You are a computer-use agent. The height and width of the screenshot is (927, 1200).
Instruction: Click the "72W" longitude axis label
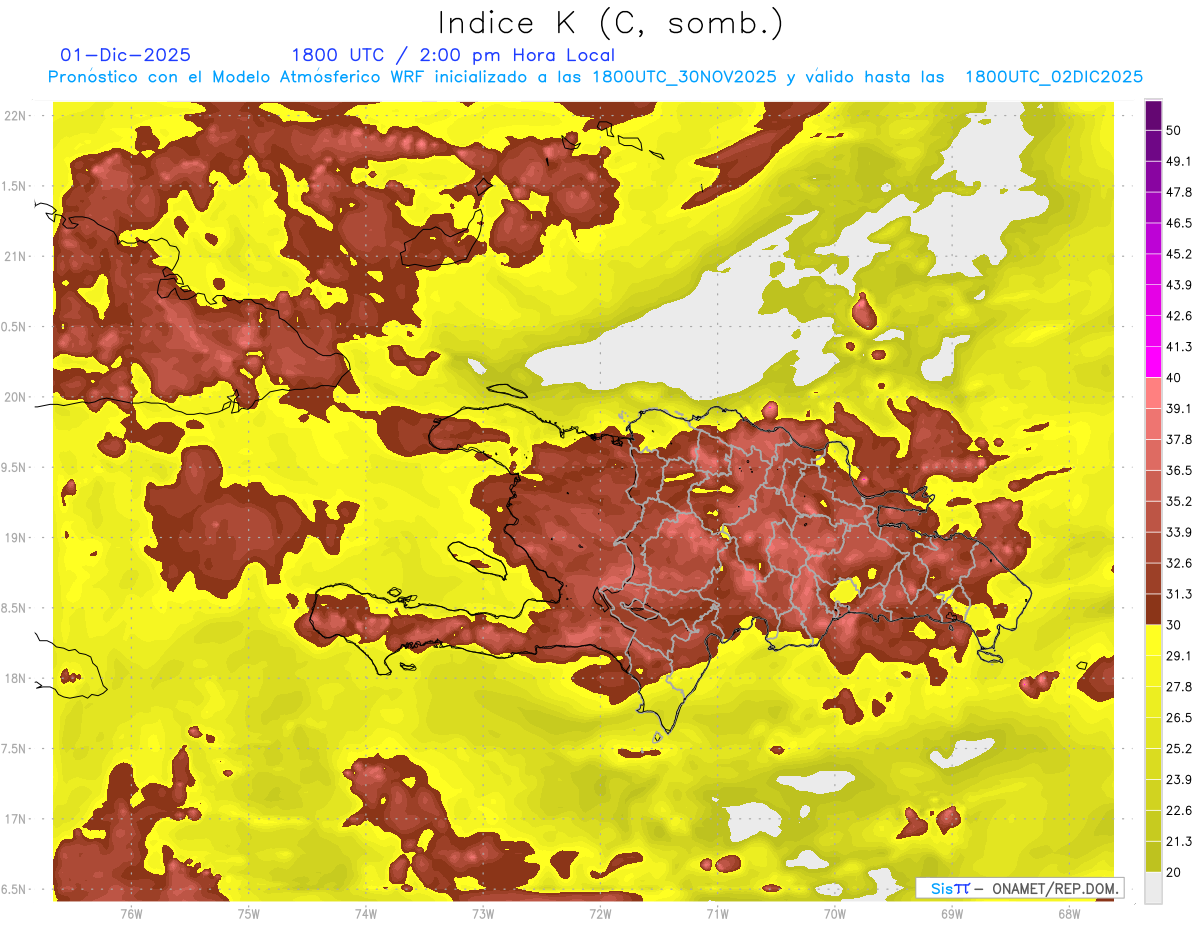click(600, 914)
